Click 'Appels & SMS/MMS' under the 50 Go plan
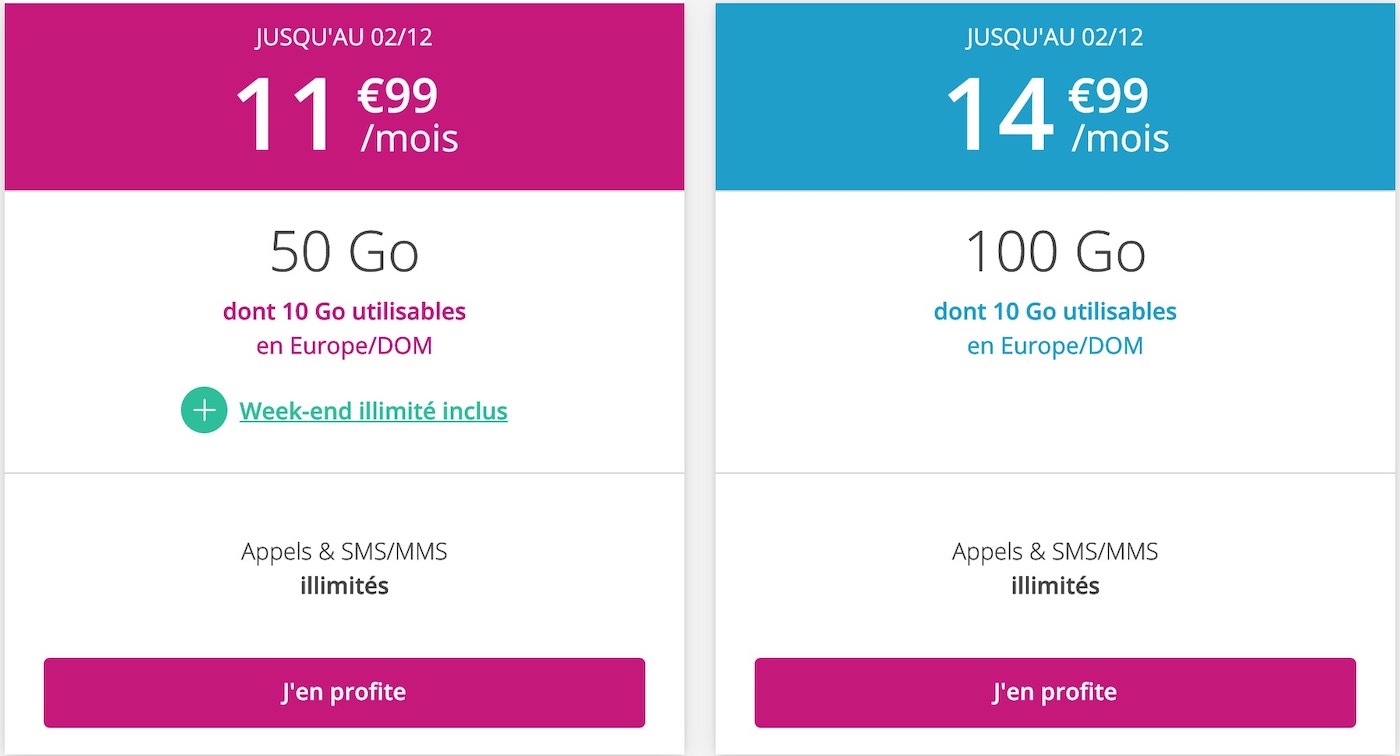 pos(344,551)
